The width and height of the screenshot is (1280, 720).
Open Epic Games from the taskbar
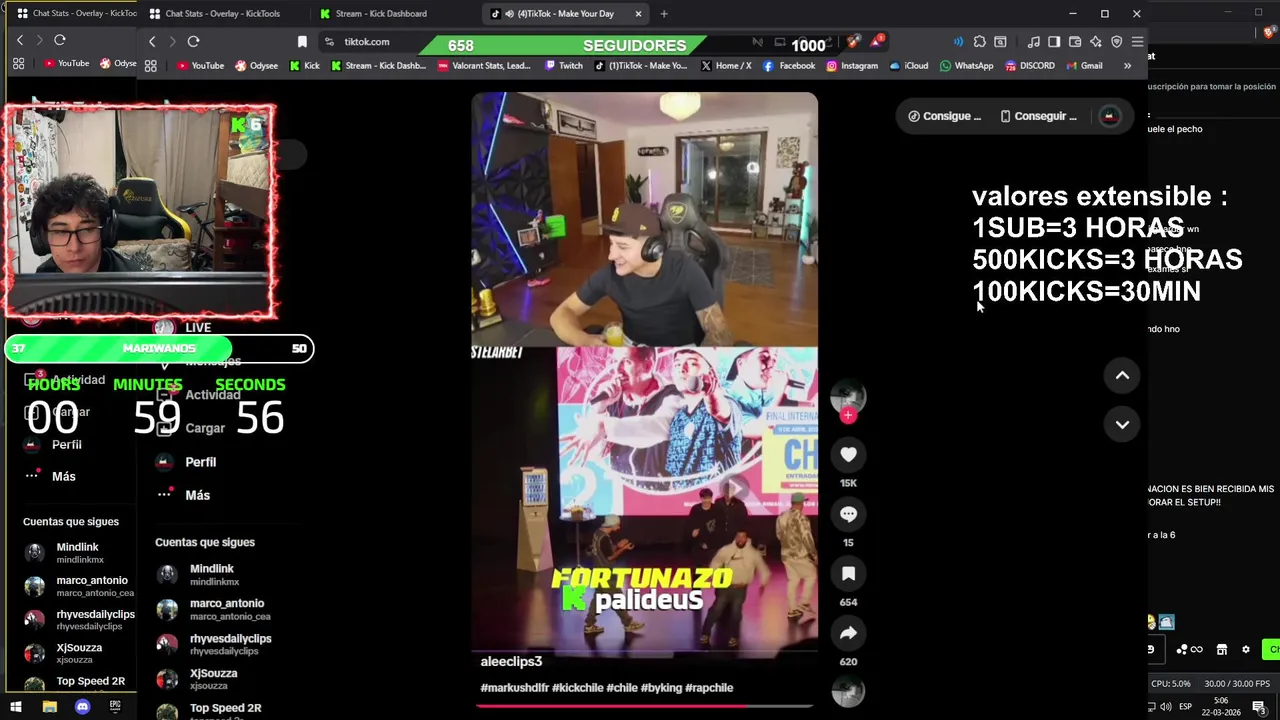[115, 707]
